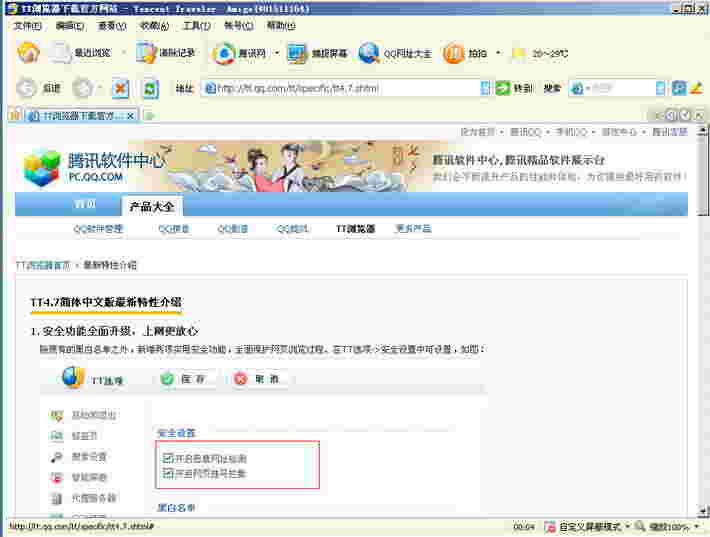Open the QQ网址大全 toolbar shortcut
This screenshot has height=537, width=710.
[x=394, y=53]
